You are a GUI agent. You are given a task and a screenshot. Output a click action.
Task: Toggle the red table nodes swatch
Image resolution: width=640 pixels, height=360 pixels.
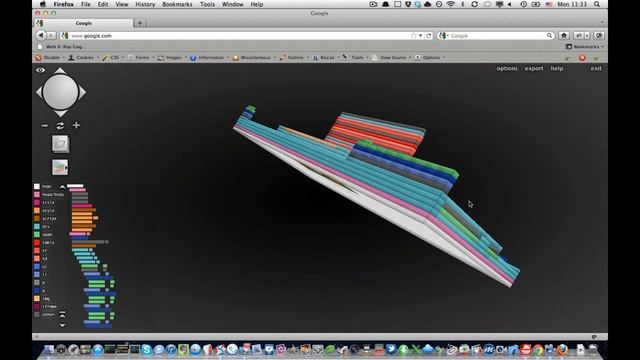[37, 242]
